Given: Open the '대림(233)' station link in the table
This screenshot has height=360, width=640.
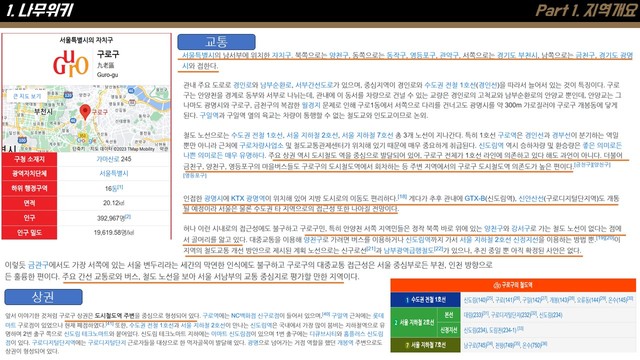Looking at the screenshot, I should click(473, 315).
